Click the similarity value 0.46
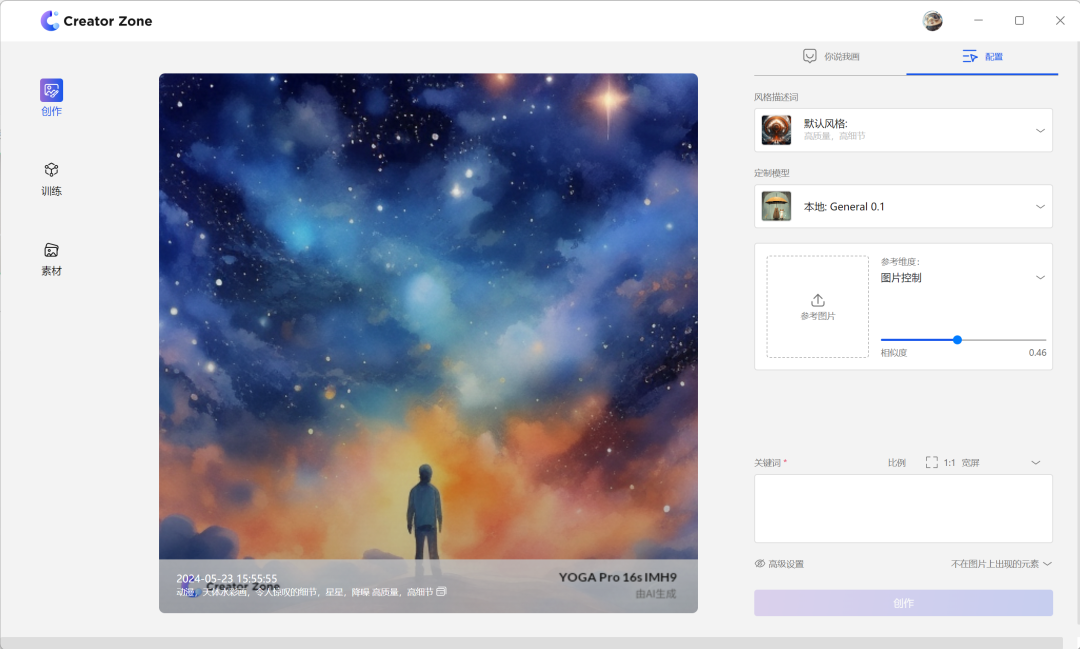This screenshot has height=649, width=1080. click(x=1037, y=352)
